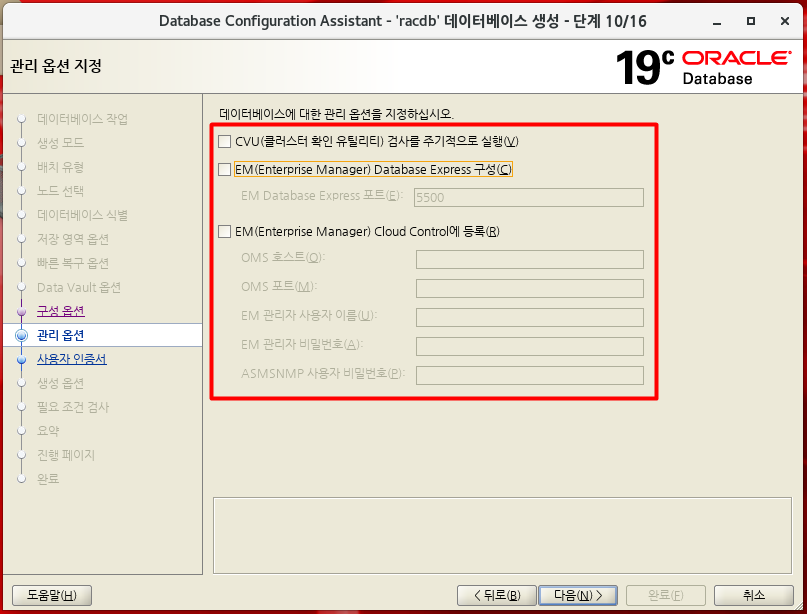Close the Database Configuration Assistant window
This screenshot has width=807, height=614.
coord(785,21)
